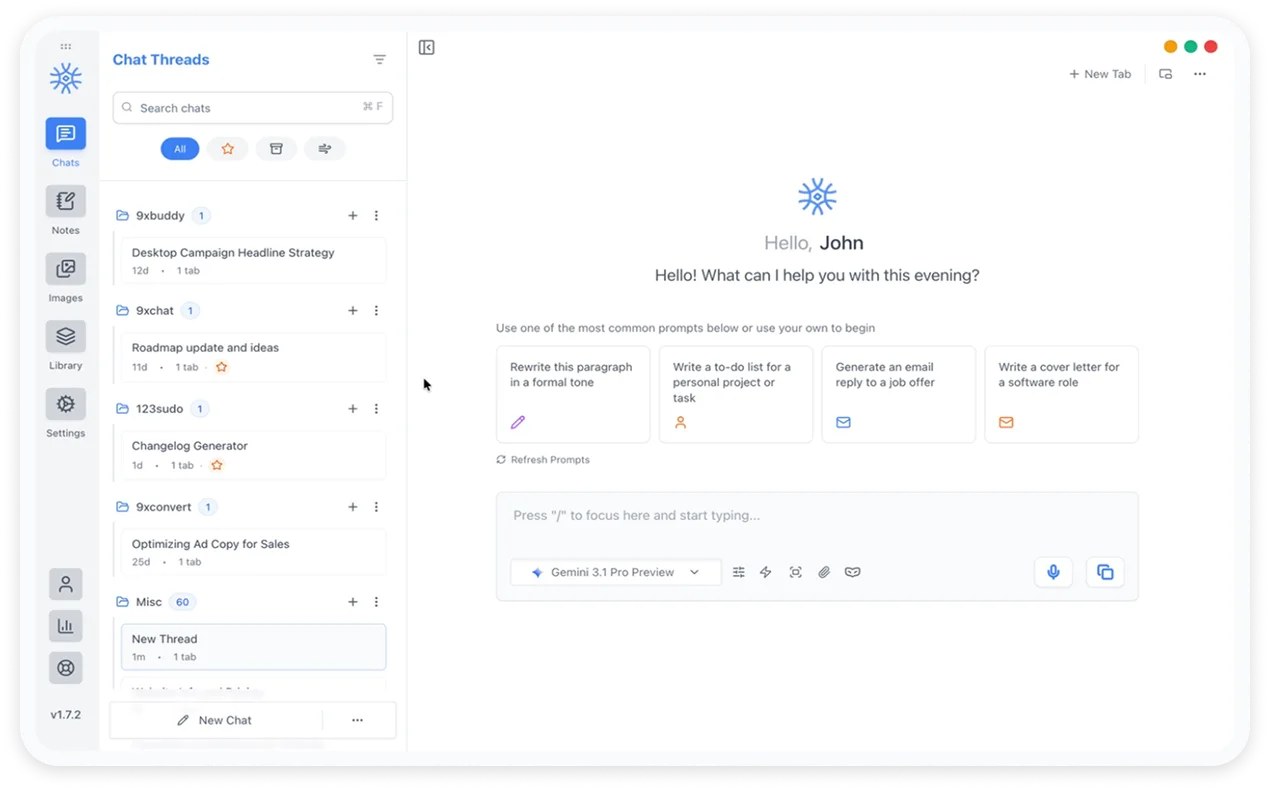Click the copy/duplicate icon in input box
The width and height of the screenshot is (1270, 790).
1105,572
